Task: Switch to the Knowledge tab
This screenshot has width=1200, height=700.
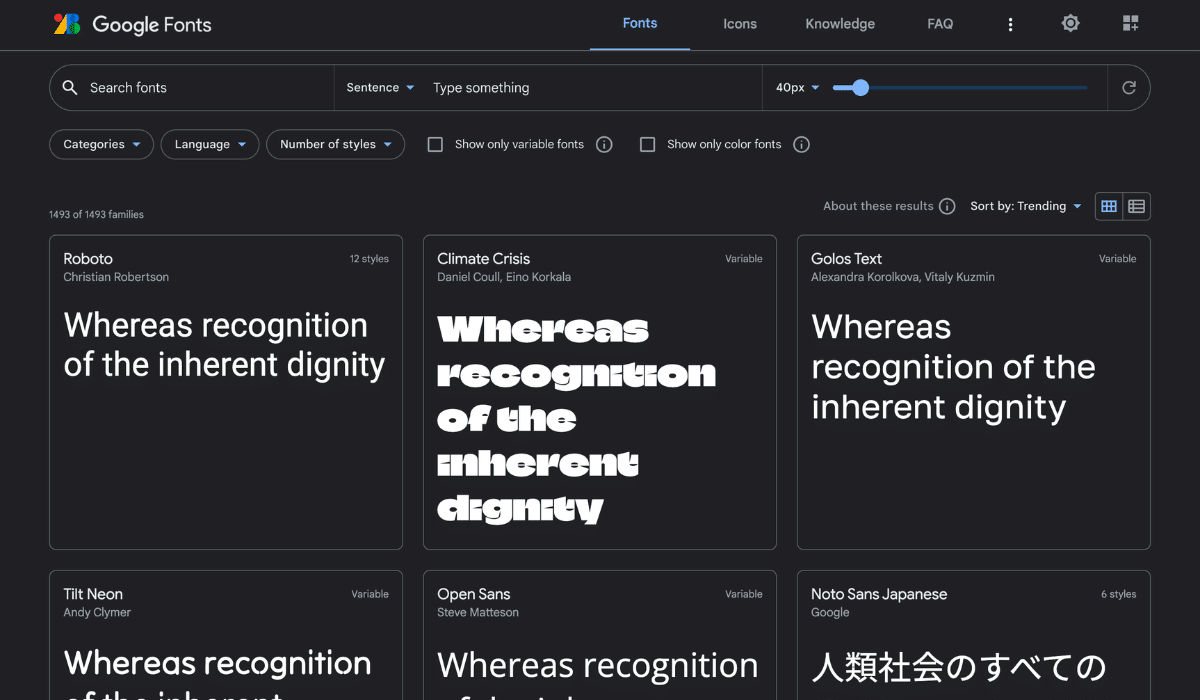Action: click(x=840, y=24)
